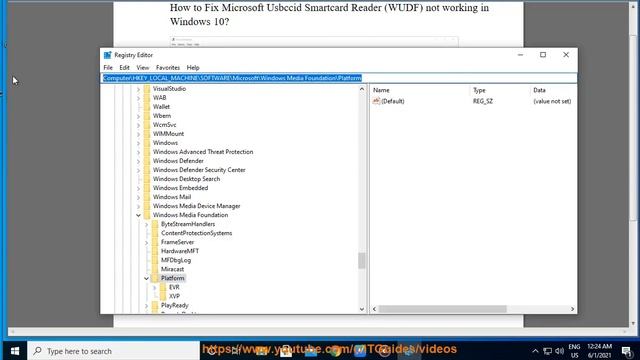
Task: Open the Favorites menu
Action: coord(168,67)
